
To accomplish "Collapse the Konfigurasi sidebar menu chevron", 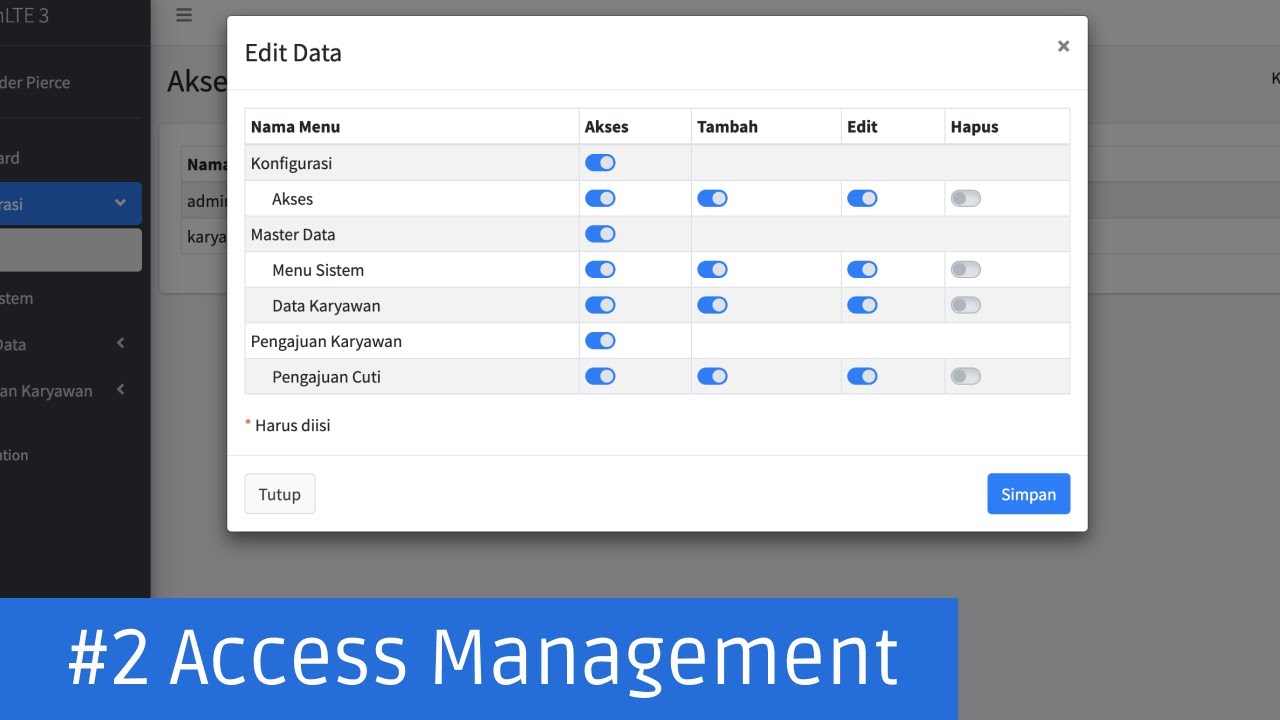I will point(120,203).
